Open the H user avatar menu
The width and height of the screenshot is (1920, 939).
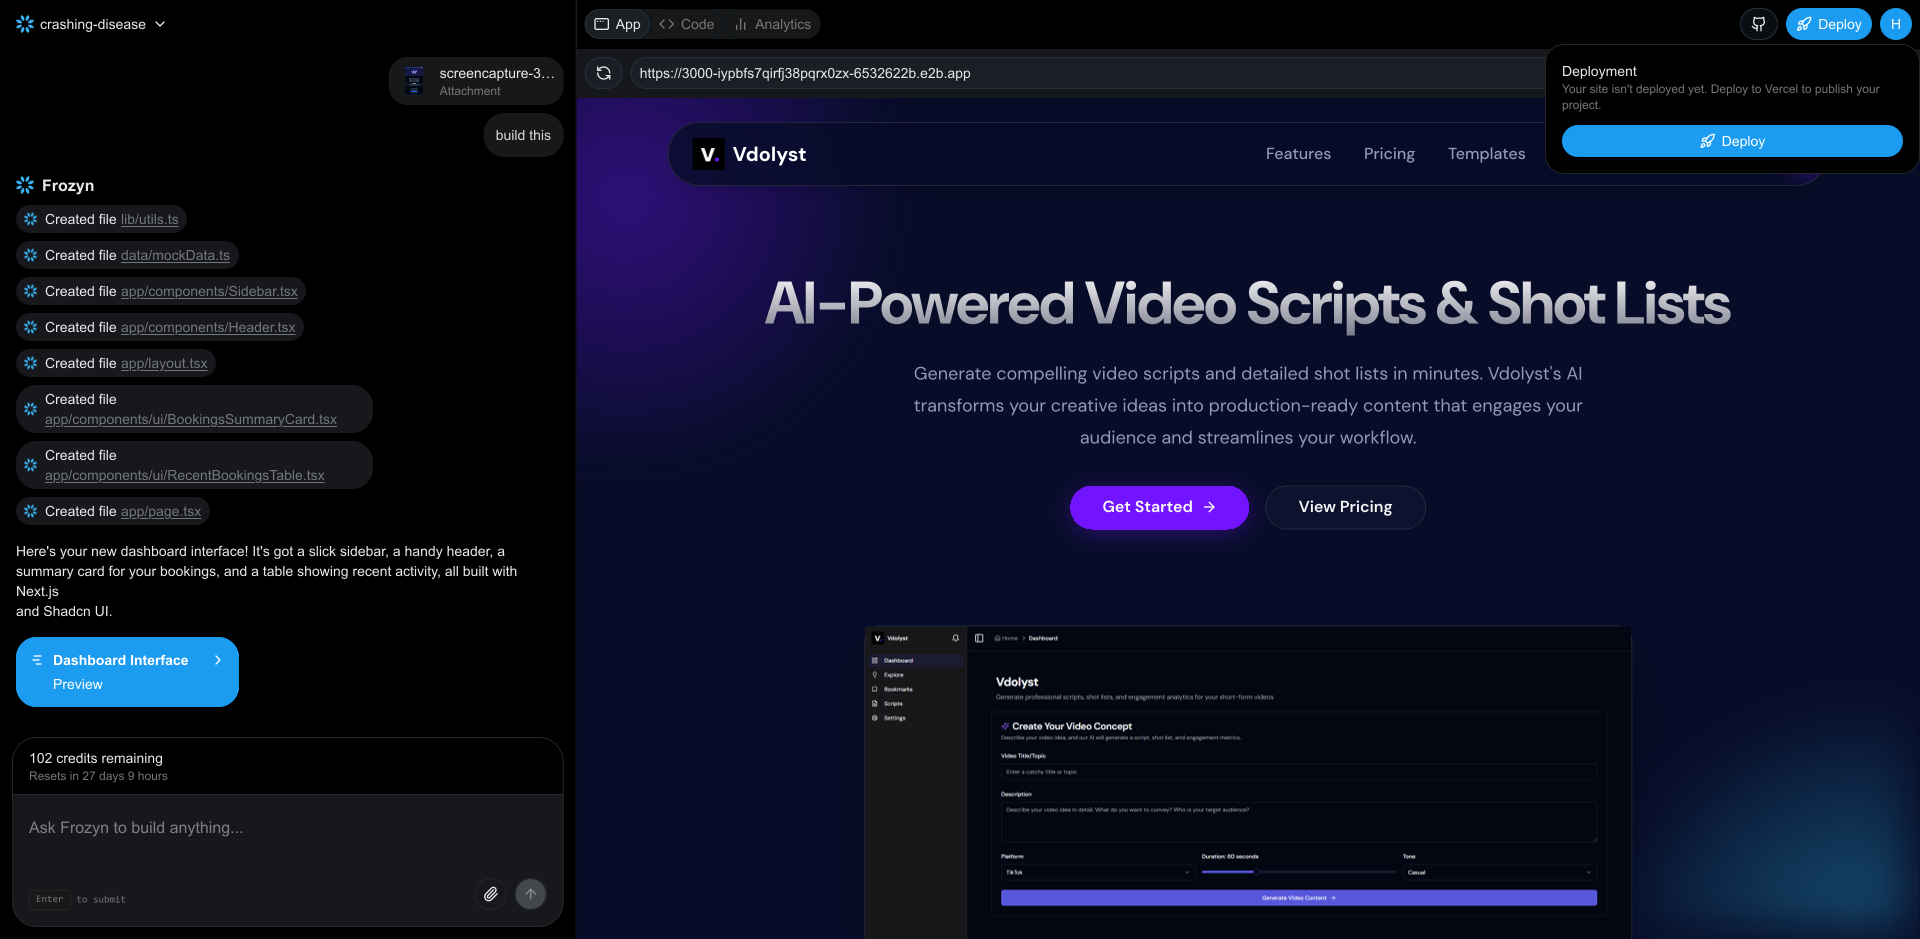[1895, 24]
